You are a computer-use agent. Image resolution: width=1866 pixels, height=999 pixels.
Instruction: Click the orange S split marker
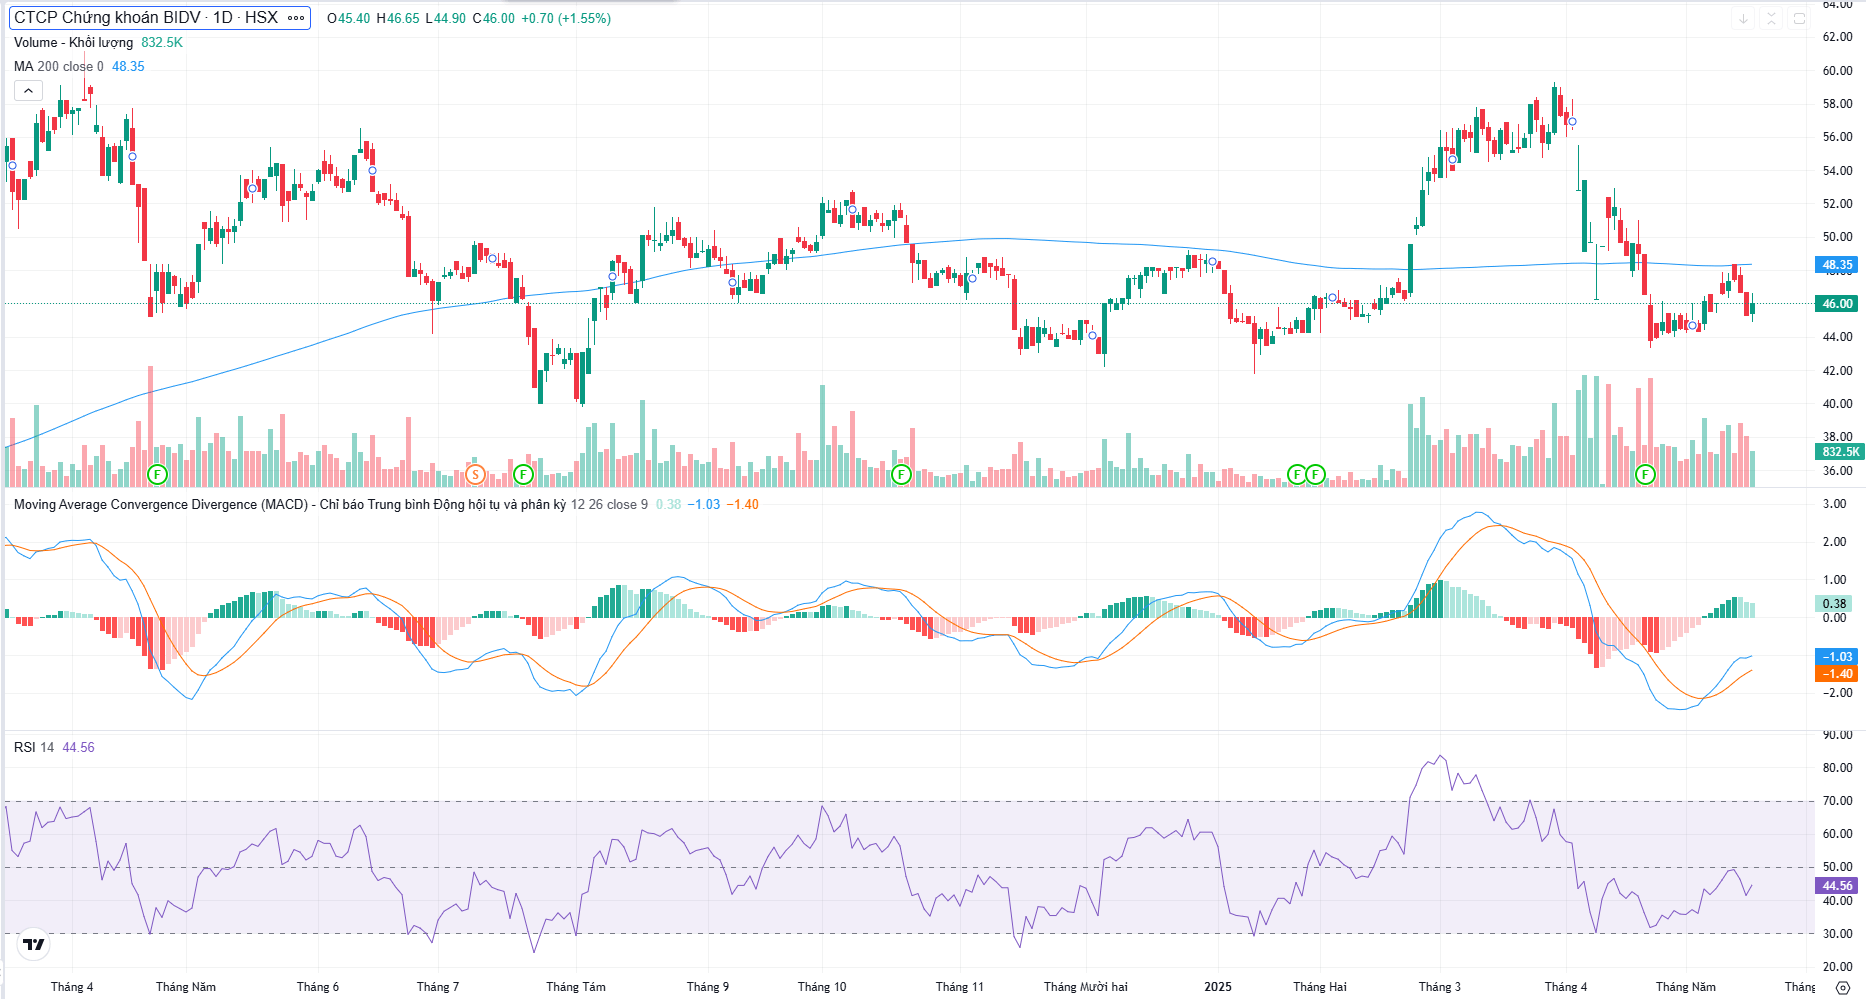click(475, 474)
